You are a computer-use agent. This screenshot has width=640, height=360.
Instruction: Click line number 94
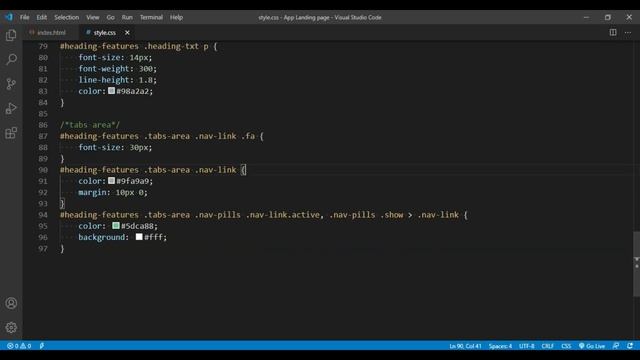(x=43, y=215)
